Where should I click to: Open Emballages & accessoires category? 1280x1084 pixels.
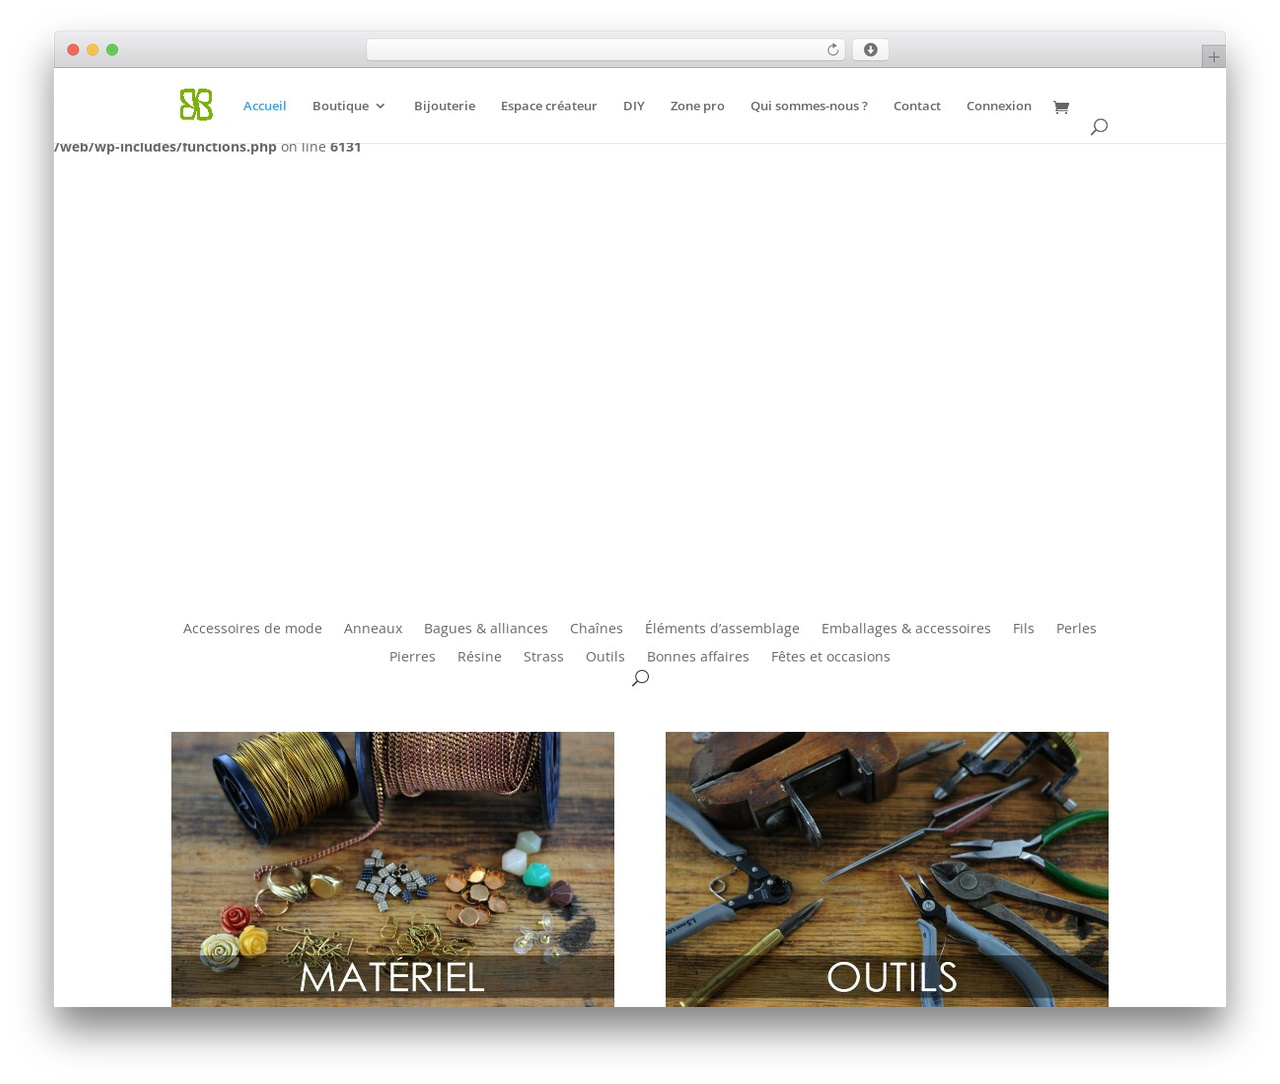[x=906, y=628]
